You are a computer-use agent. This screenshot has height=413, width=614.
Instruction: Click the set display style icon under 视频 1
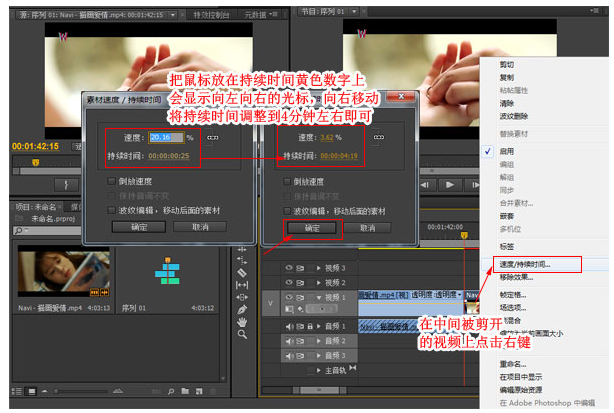[x=289, y=309]
